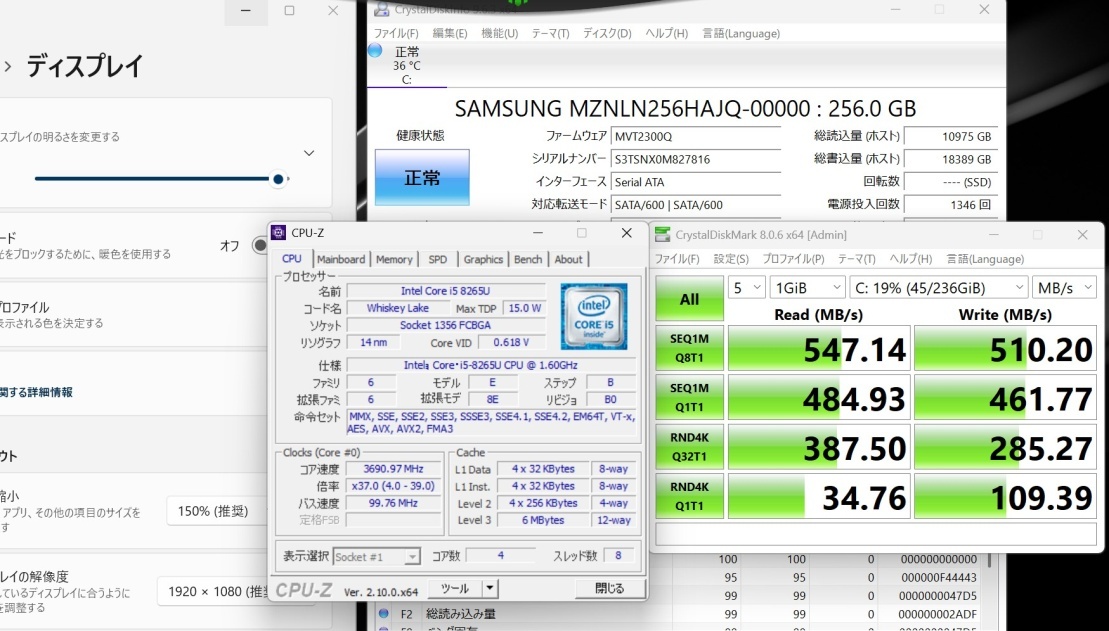Click the core speed value 3690.97 MHz
The height and width of the screenshot is (631, 1109).
tap(393, 469)
